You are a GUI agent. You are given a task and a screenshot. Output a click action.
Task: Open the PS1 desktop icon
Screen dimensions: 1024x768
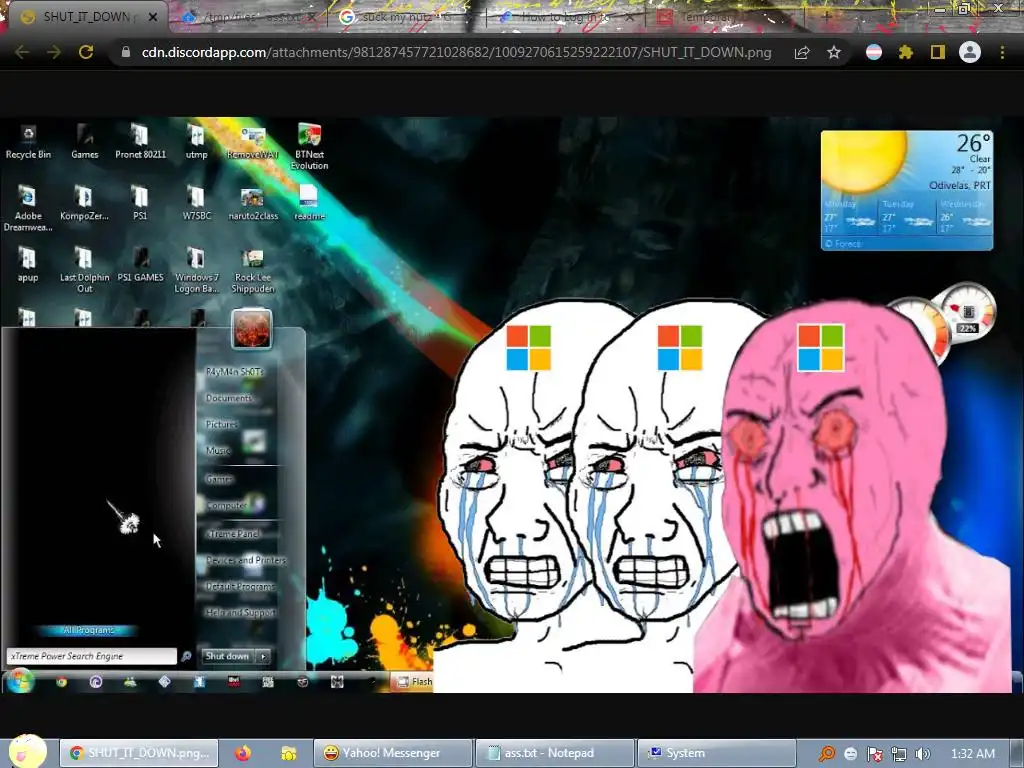140,202
